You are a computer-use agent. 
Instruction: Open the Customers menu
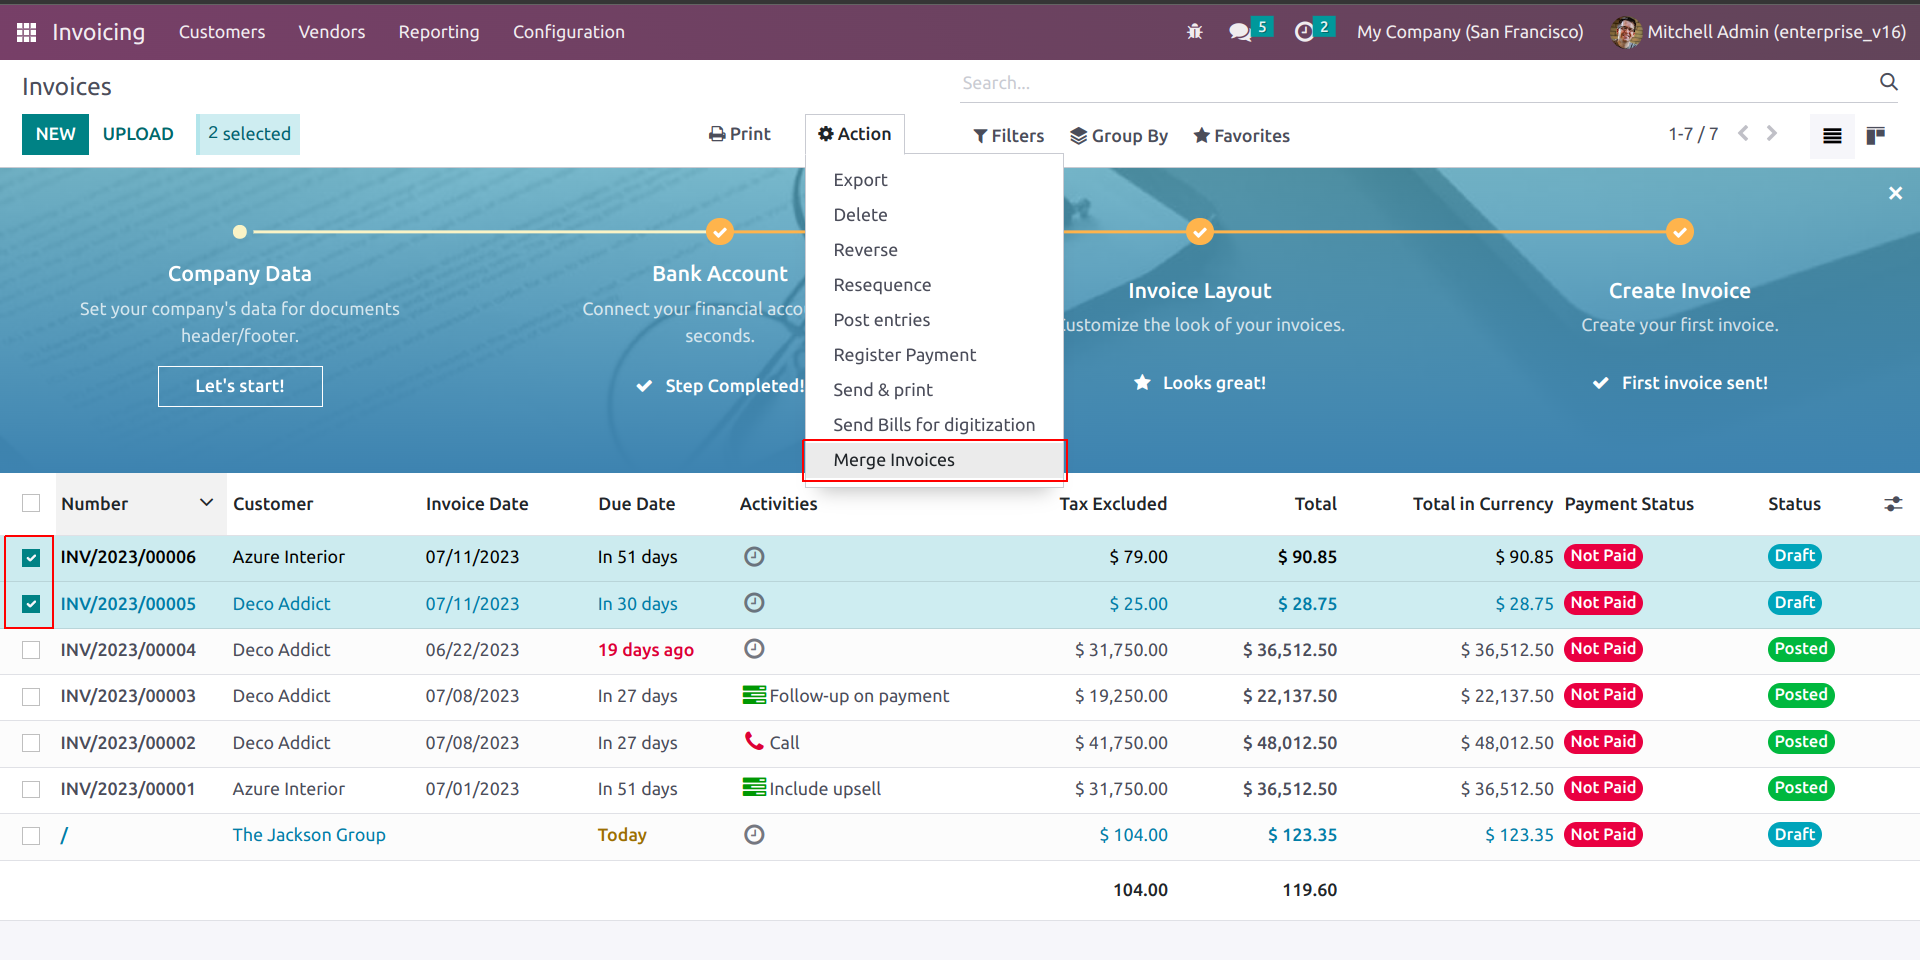pyautogui.click(x=222, y=32)
